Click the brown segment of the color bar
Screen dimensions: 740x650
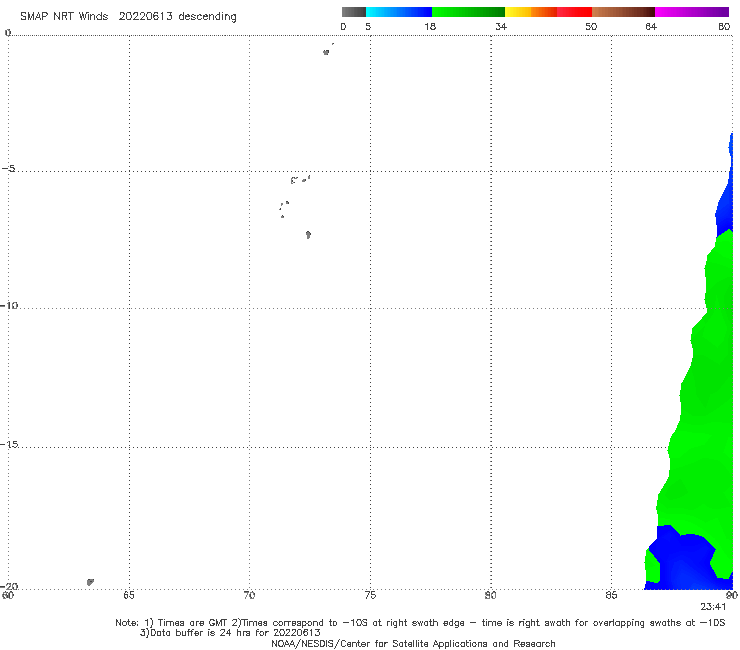click(x=623, y=12)
